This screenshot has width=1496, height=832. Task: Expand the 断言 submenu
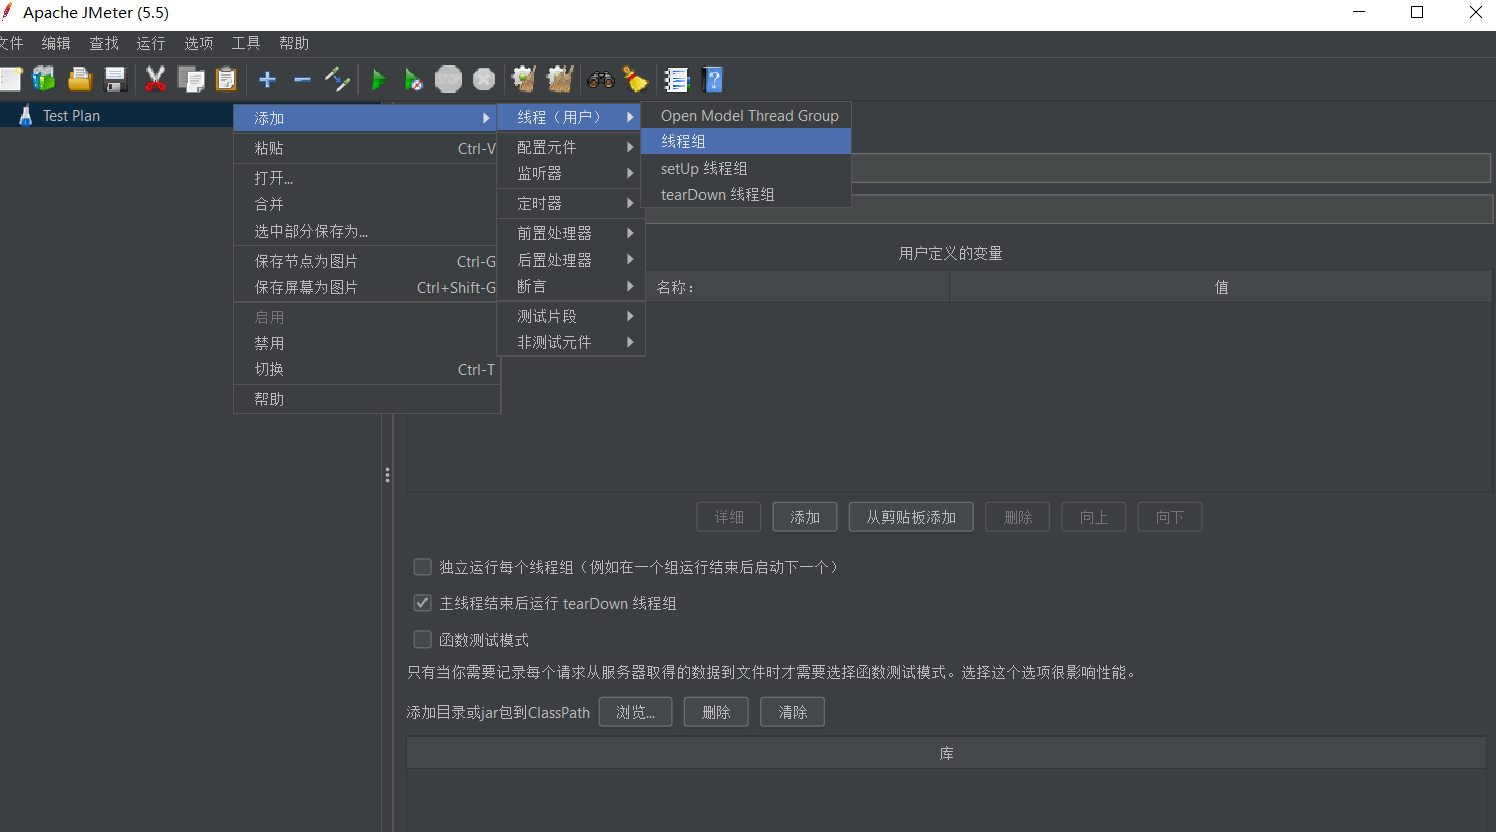click(570, 286)
